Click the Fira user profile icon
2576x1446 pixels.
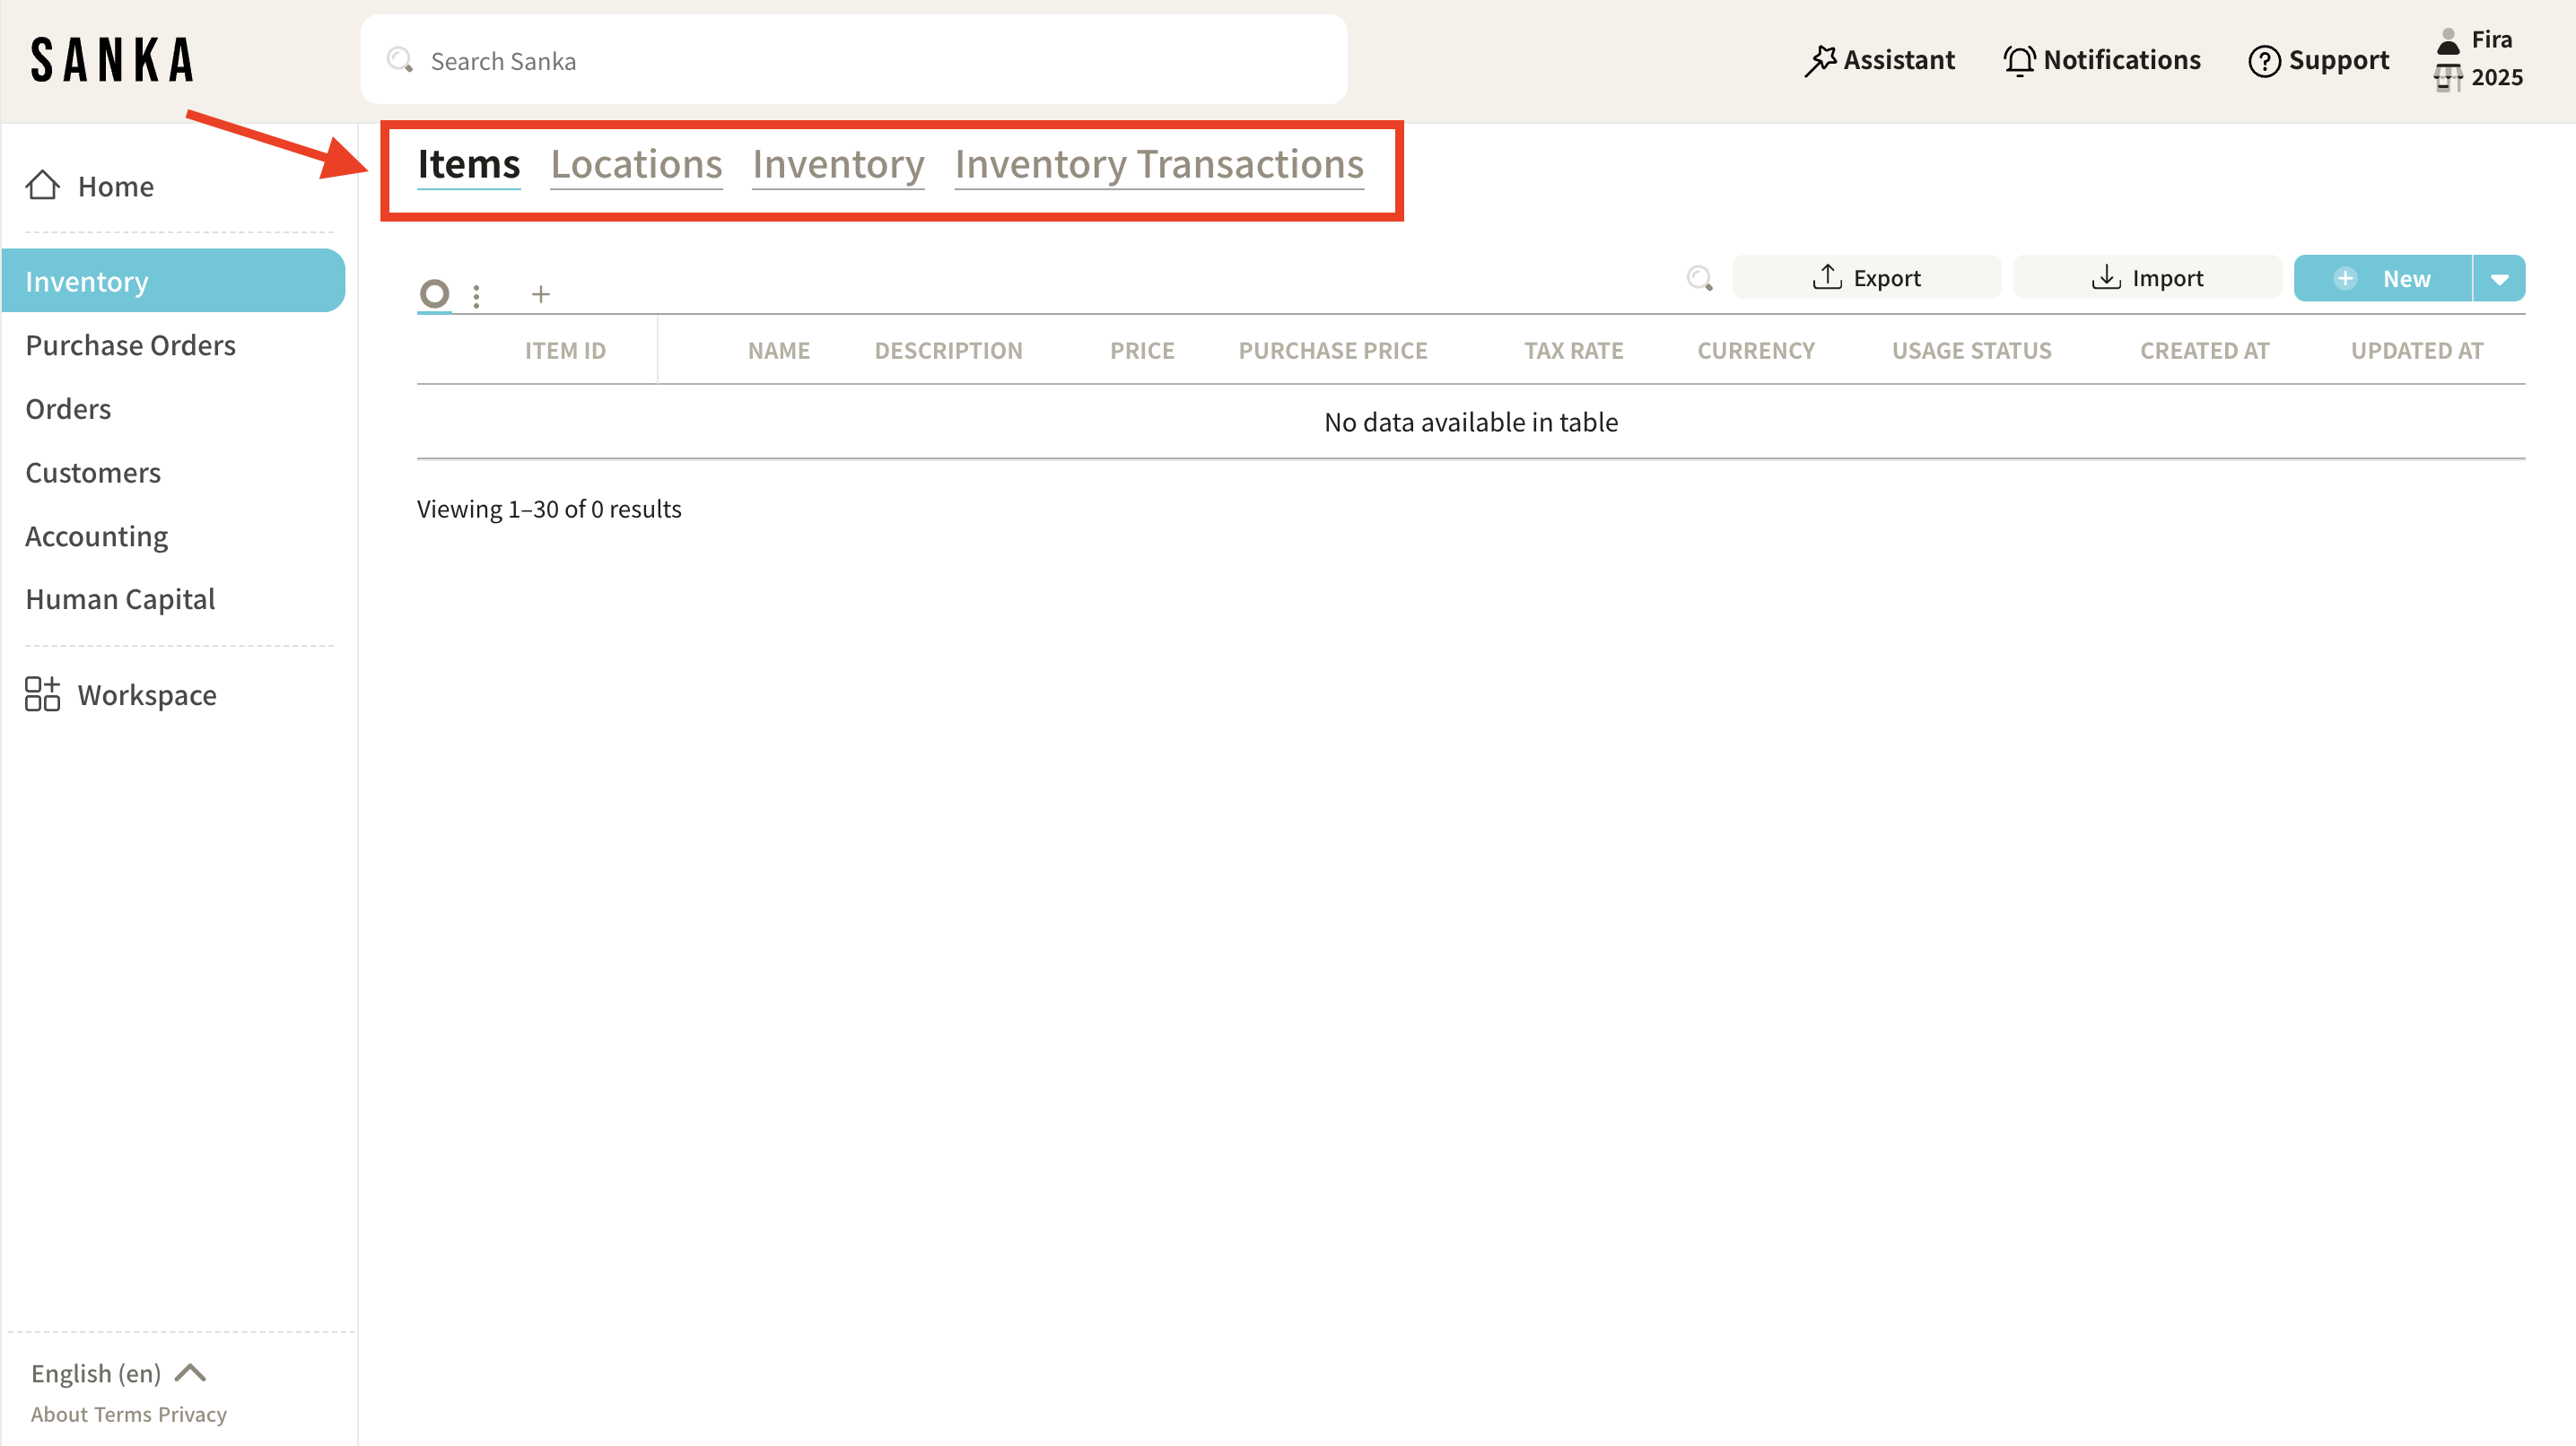click(2448, 41)
